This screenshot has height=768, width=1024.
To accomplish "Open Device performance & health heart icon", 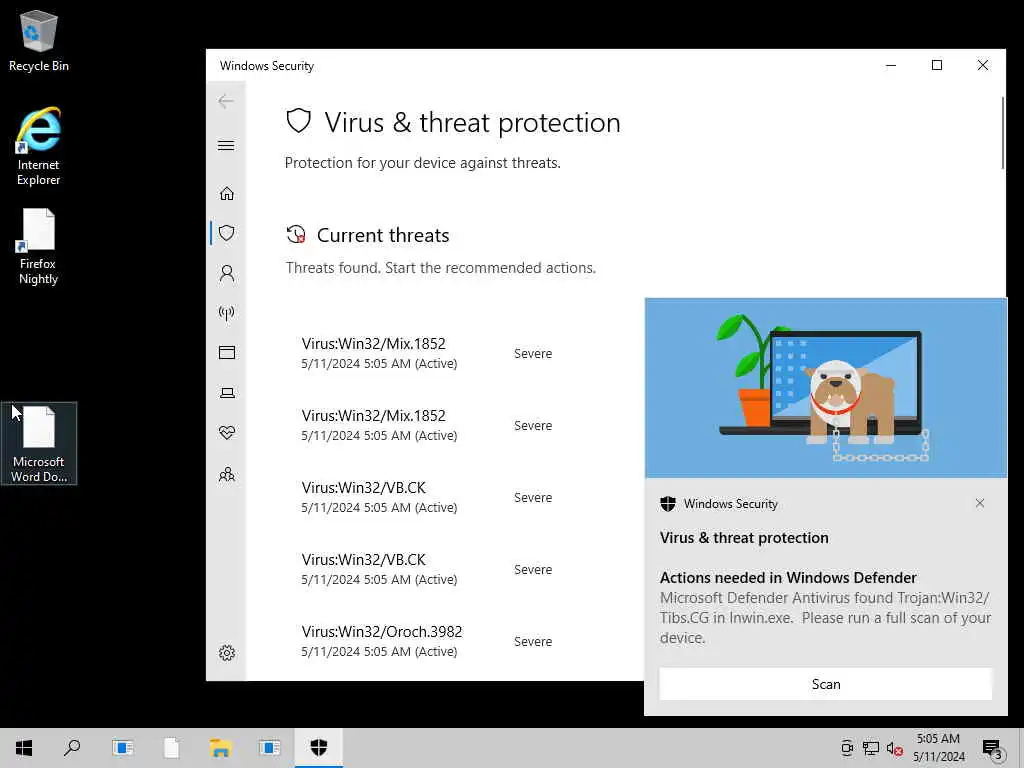I will (227, 432).
